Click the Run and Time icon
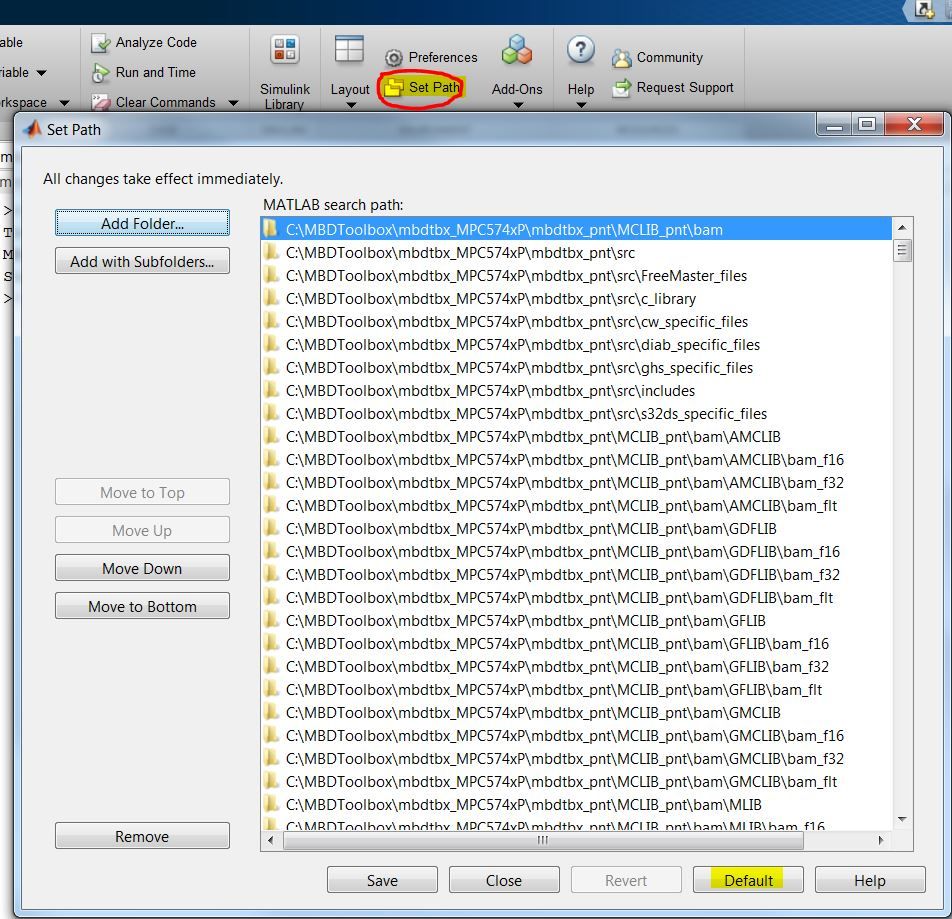 100,72
